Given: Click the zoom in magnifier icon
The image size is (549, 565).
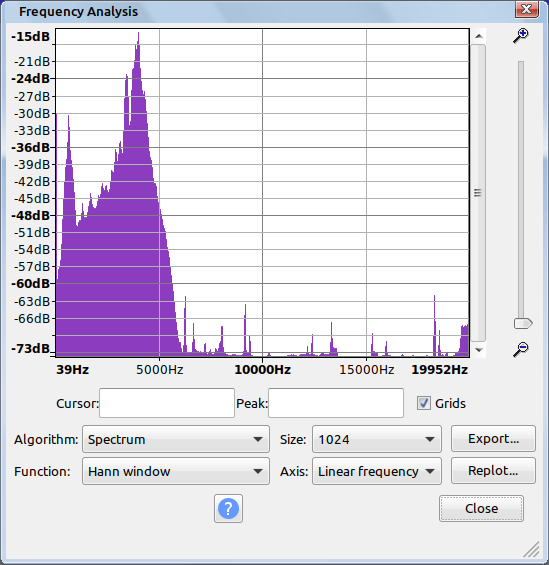Looking at the screenshot, I should (521, 35).
